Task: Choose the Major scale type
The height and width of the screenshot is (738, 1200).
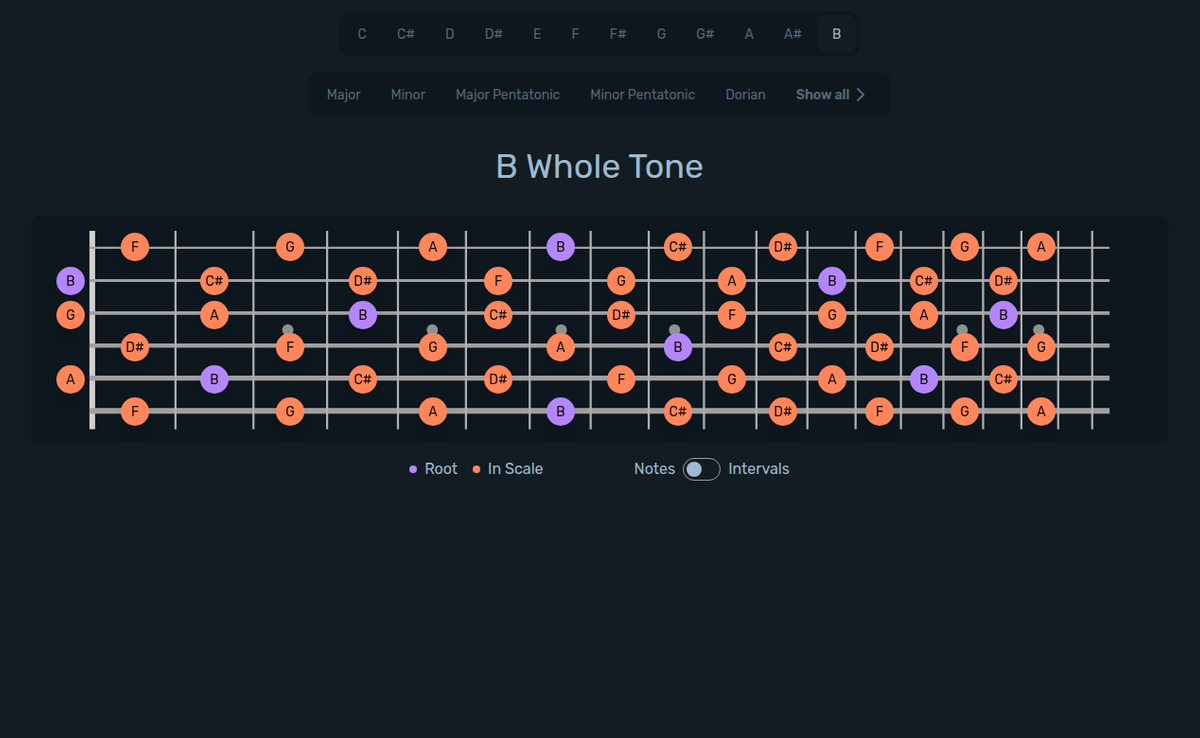Action: point(343,94)
